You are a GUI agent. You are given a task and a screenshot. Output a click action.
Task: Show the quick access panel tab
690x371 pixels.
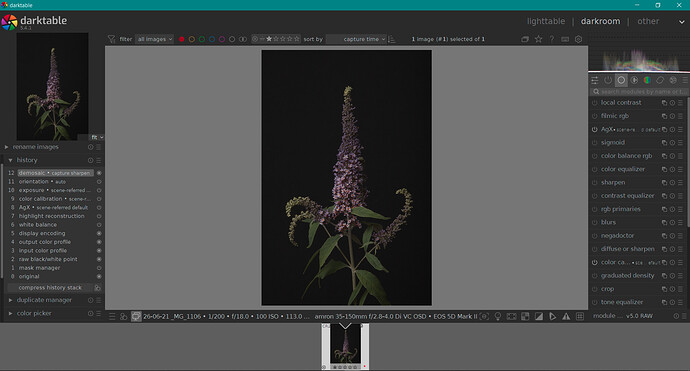[595, 80]
